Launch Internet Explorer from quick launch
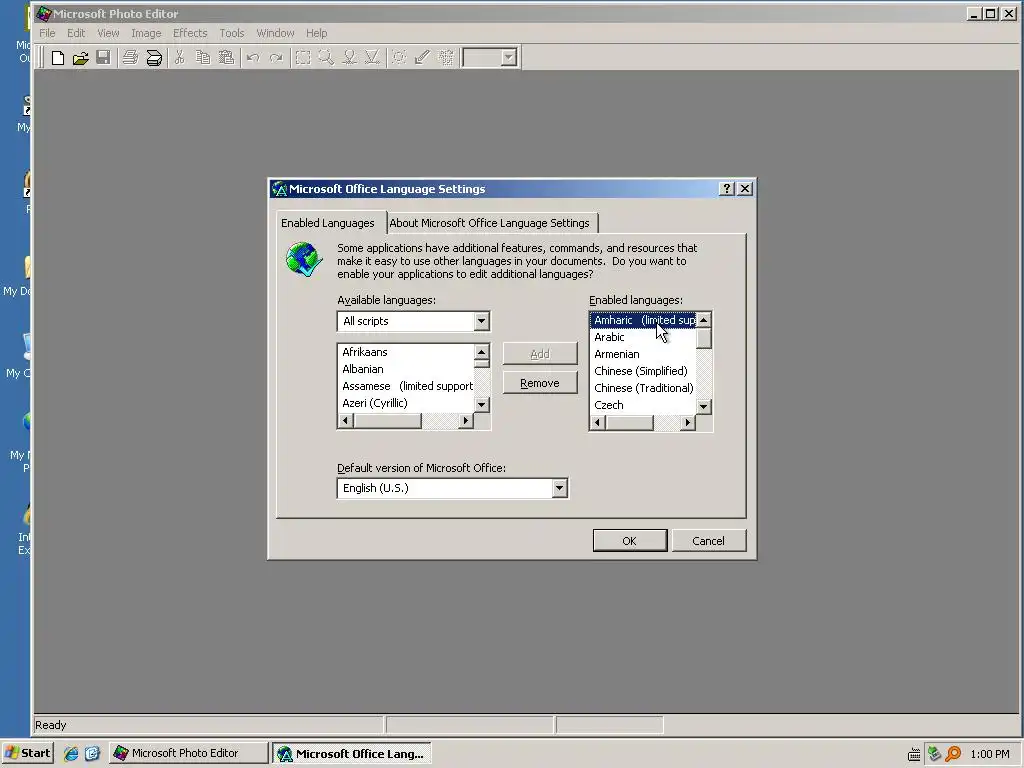The image size is (1024, 768). [x=71, y=754]
